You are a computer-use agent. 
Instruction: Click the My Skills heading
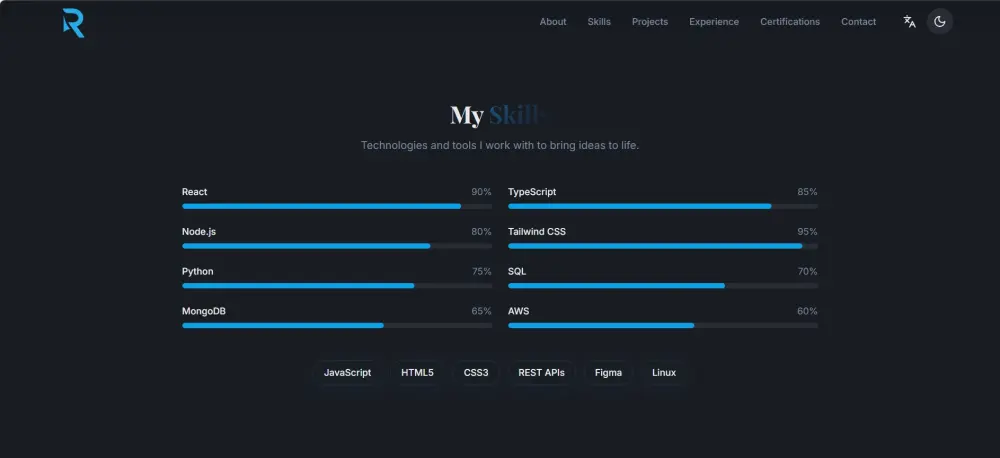pyautogui.click(x=499, y=115)
